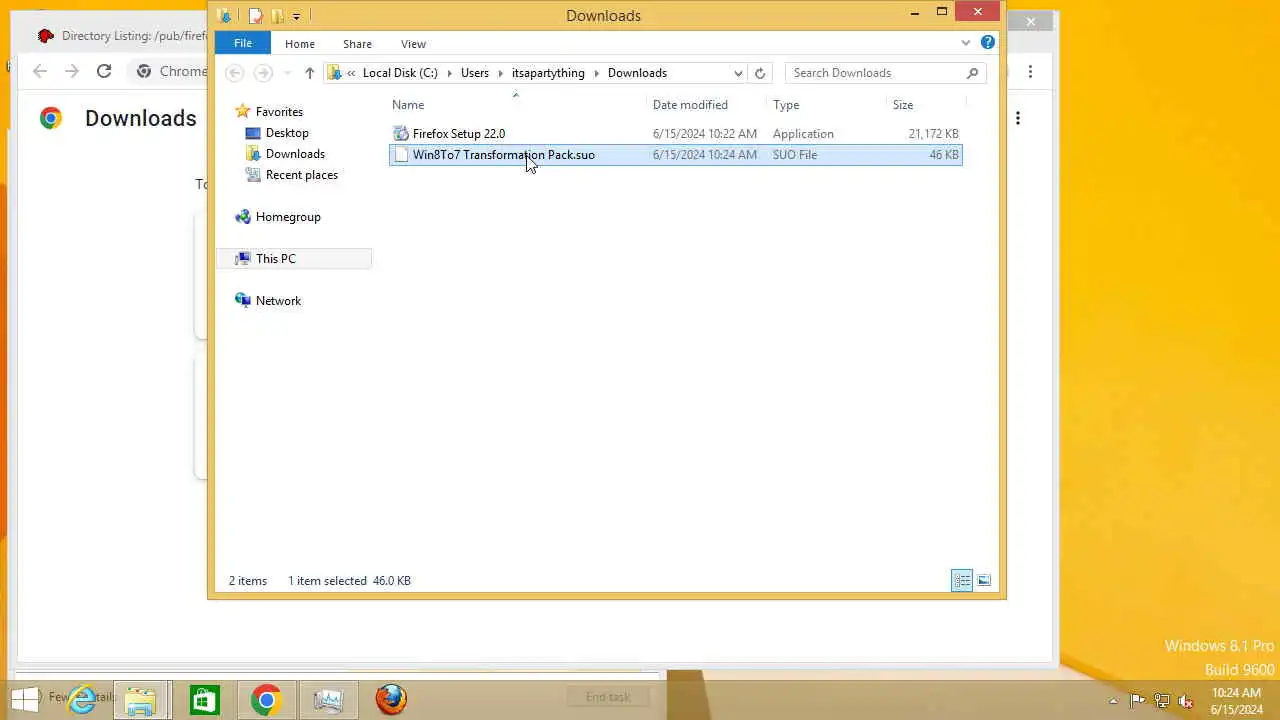The height and width of the screenshot is (720, 1280).
Task: Click the Win8To7 .suo file icon
Action: (401, 155)
